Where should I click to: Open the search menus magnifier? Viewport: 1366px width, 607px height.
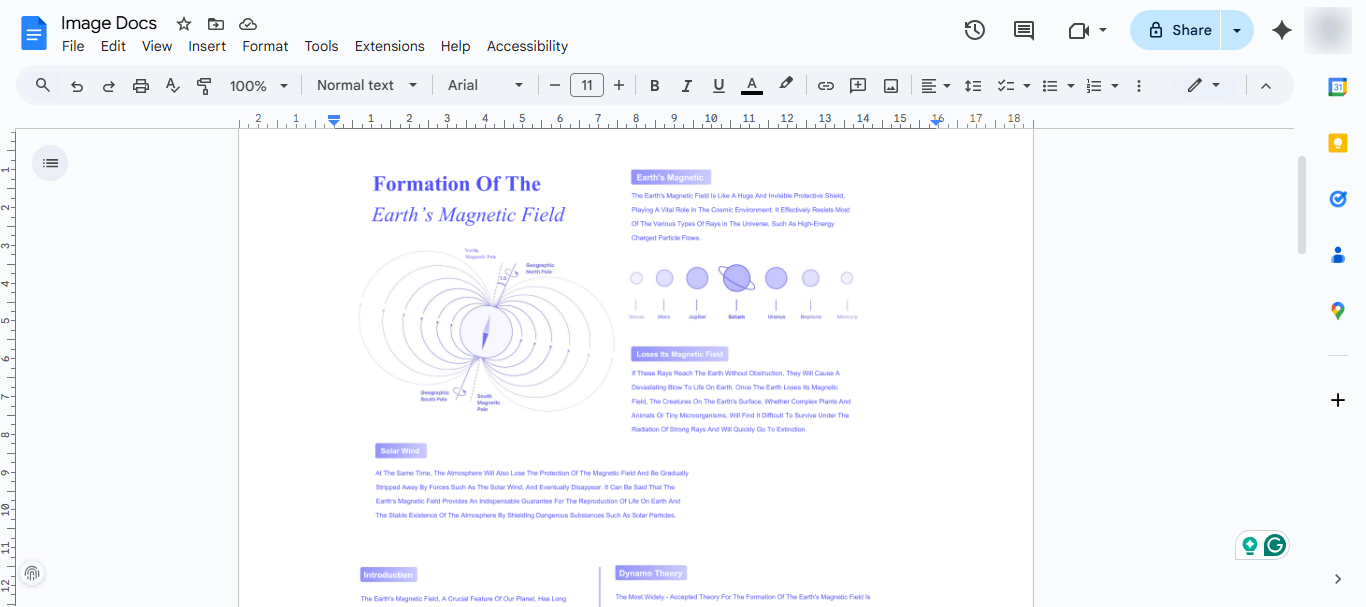tap(43, 85)
